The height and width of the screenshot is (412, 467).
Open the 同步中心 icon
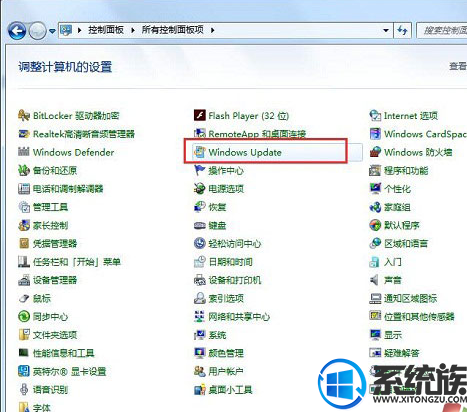click(24, 316)
